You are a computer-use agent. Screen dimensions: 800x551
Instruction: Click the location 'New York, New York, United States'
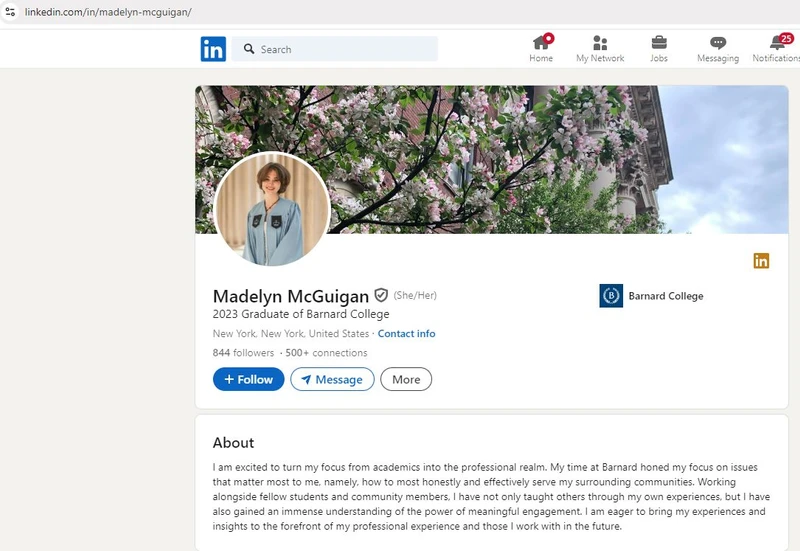pyautogui.click(x=291, y=334)
